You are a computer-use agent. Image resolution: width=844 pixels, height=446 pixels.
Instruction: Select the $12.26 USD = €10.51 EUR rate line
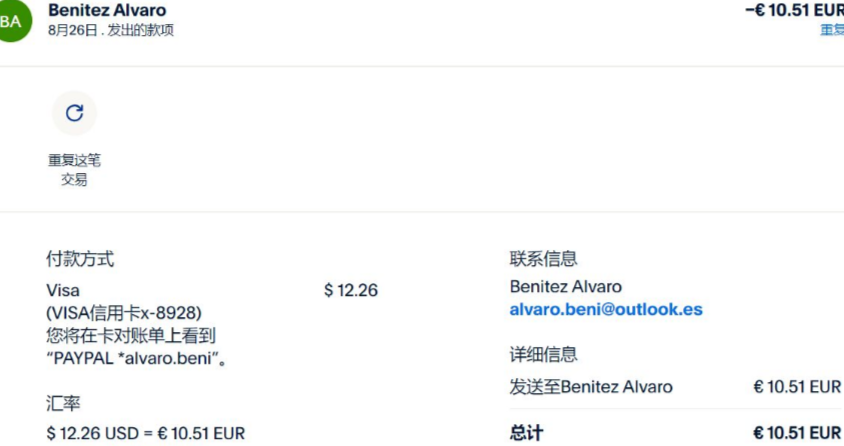(x=146, y=433)
